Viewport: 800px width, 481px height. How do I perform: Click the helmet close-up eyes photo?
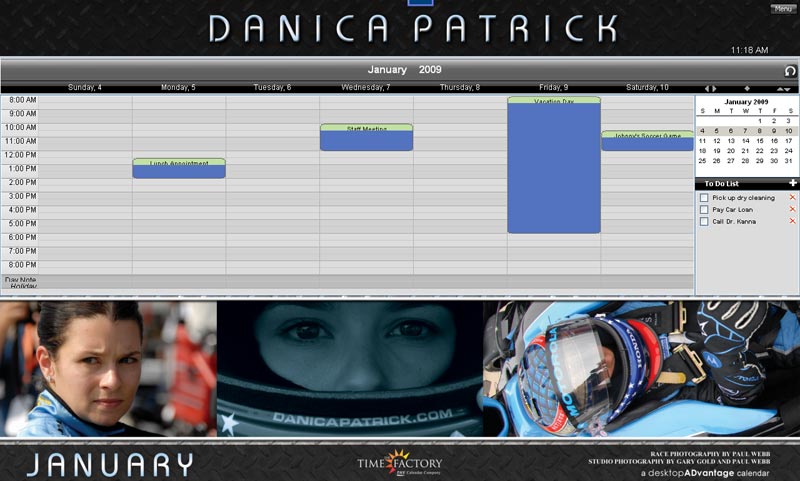point(350,369)
